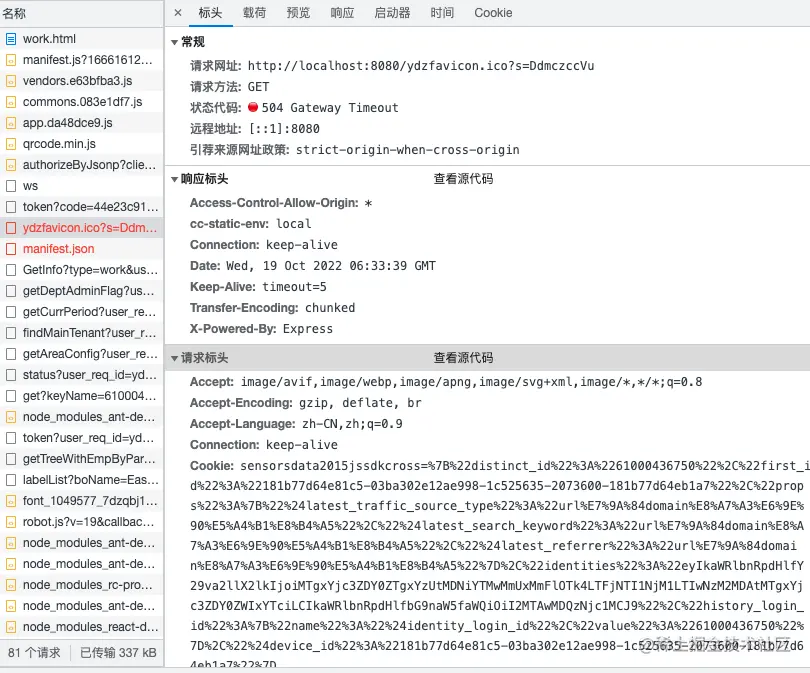Click the red icon beside ydzfavicon.ico
810x673 pixels.
(11, 228)
